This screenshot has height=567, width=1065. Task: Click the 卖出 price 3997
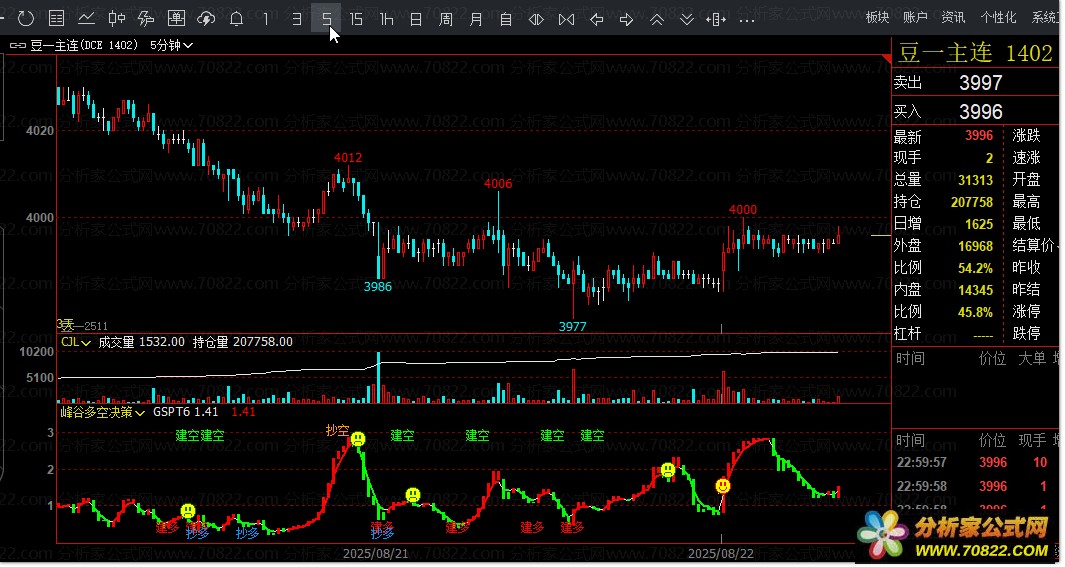pyautogui.click(x=980, y=83)
